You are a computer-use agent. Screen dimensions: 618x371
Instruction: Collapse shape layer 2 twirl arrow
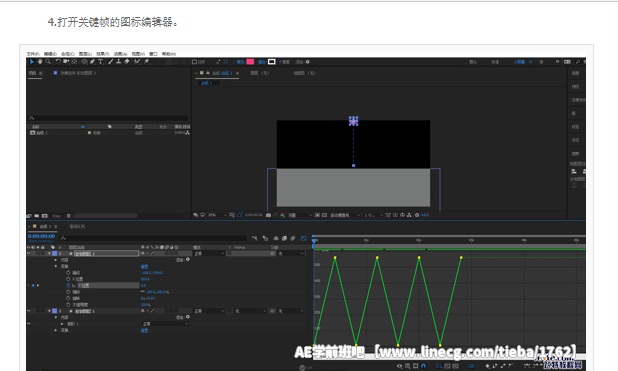tap(49, 254)
